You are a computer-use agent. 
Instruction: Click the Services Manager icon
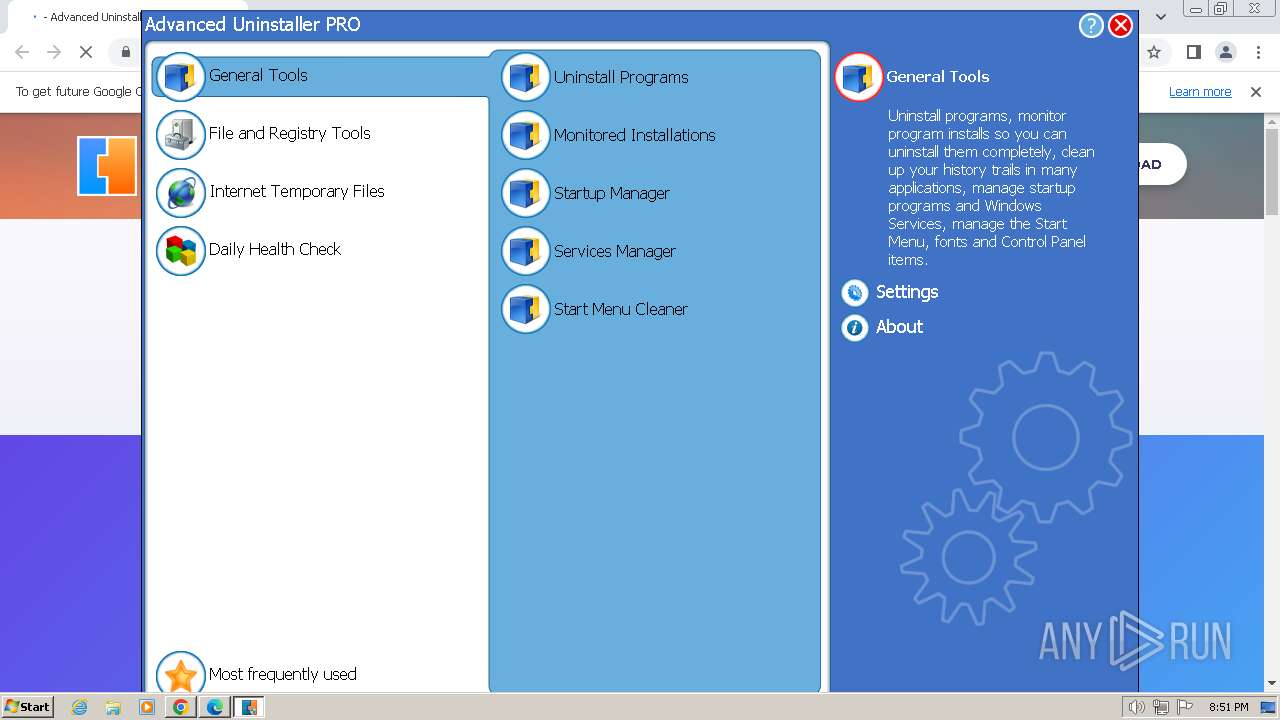[x=526, y=251]
